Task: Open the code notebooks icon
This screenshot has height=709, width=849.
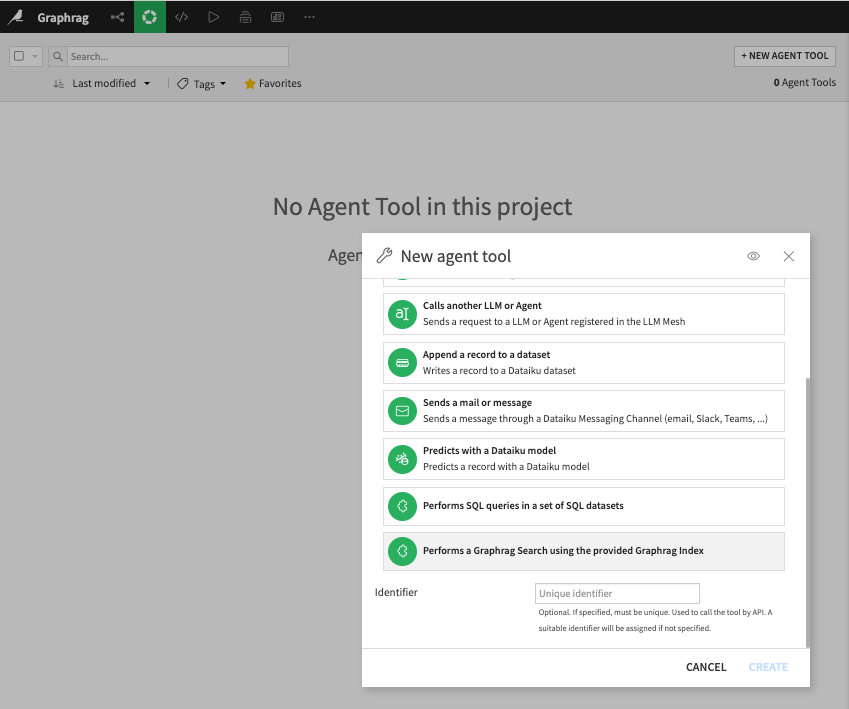Action: coord(181,17)
